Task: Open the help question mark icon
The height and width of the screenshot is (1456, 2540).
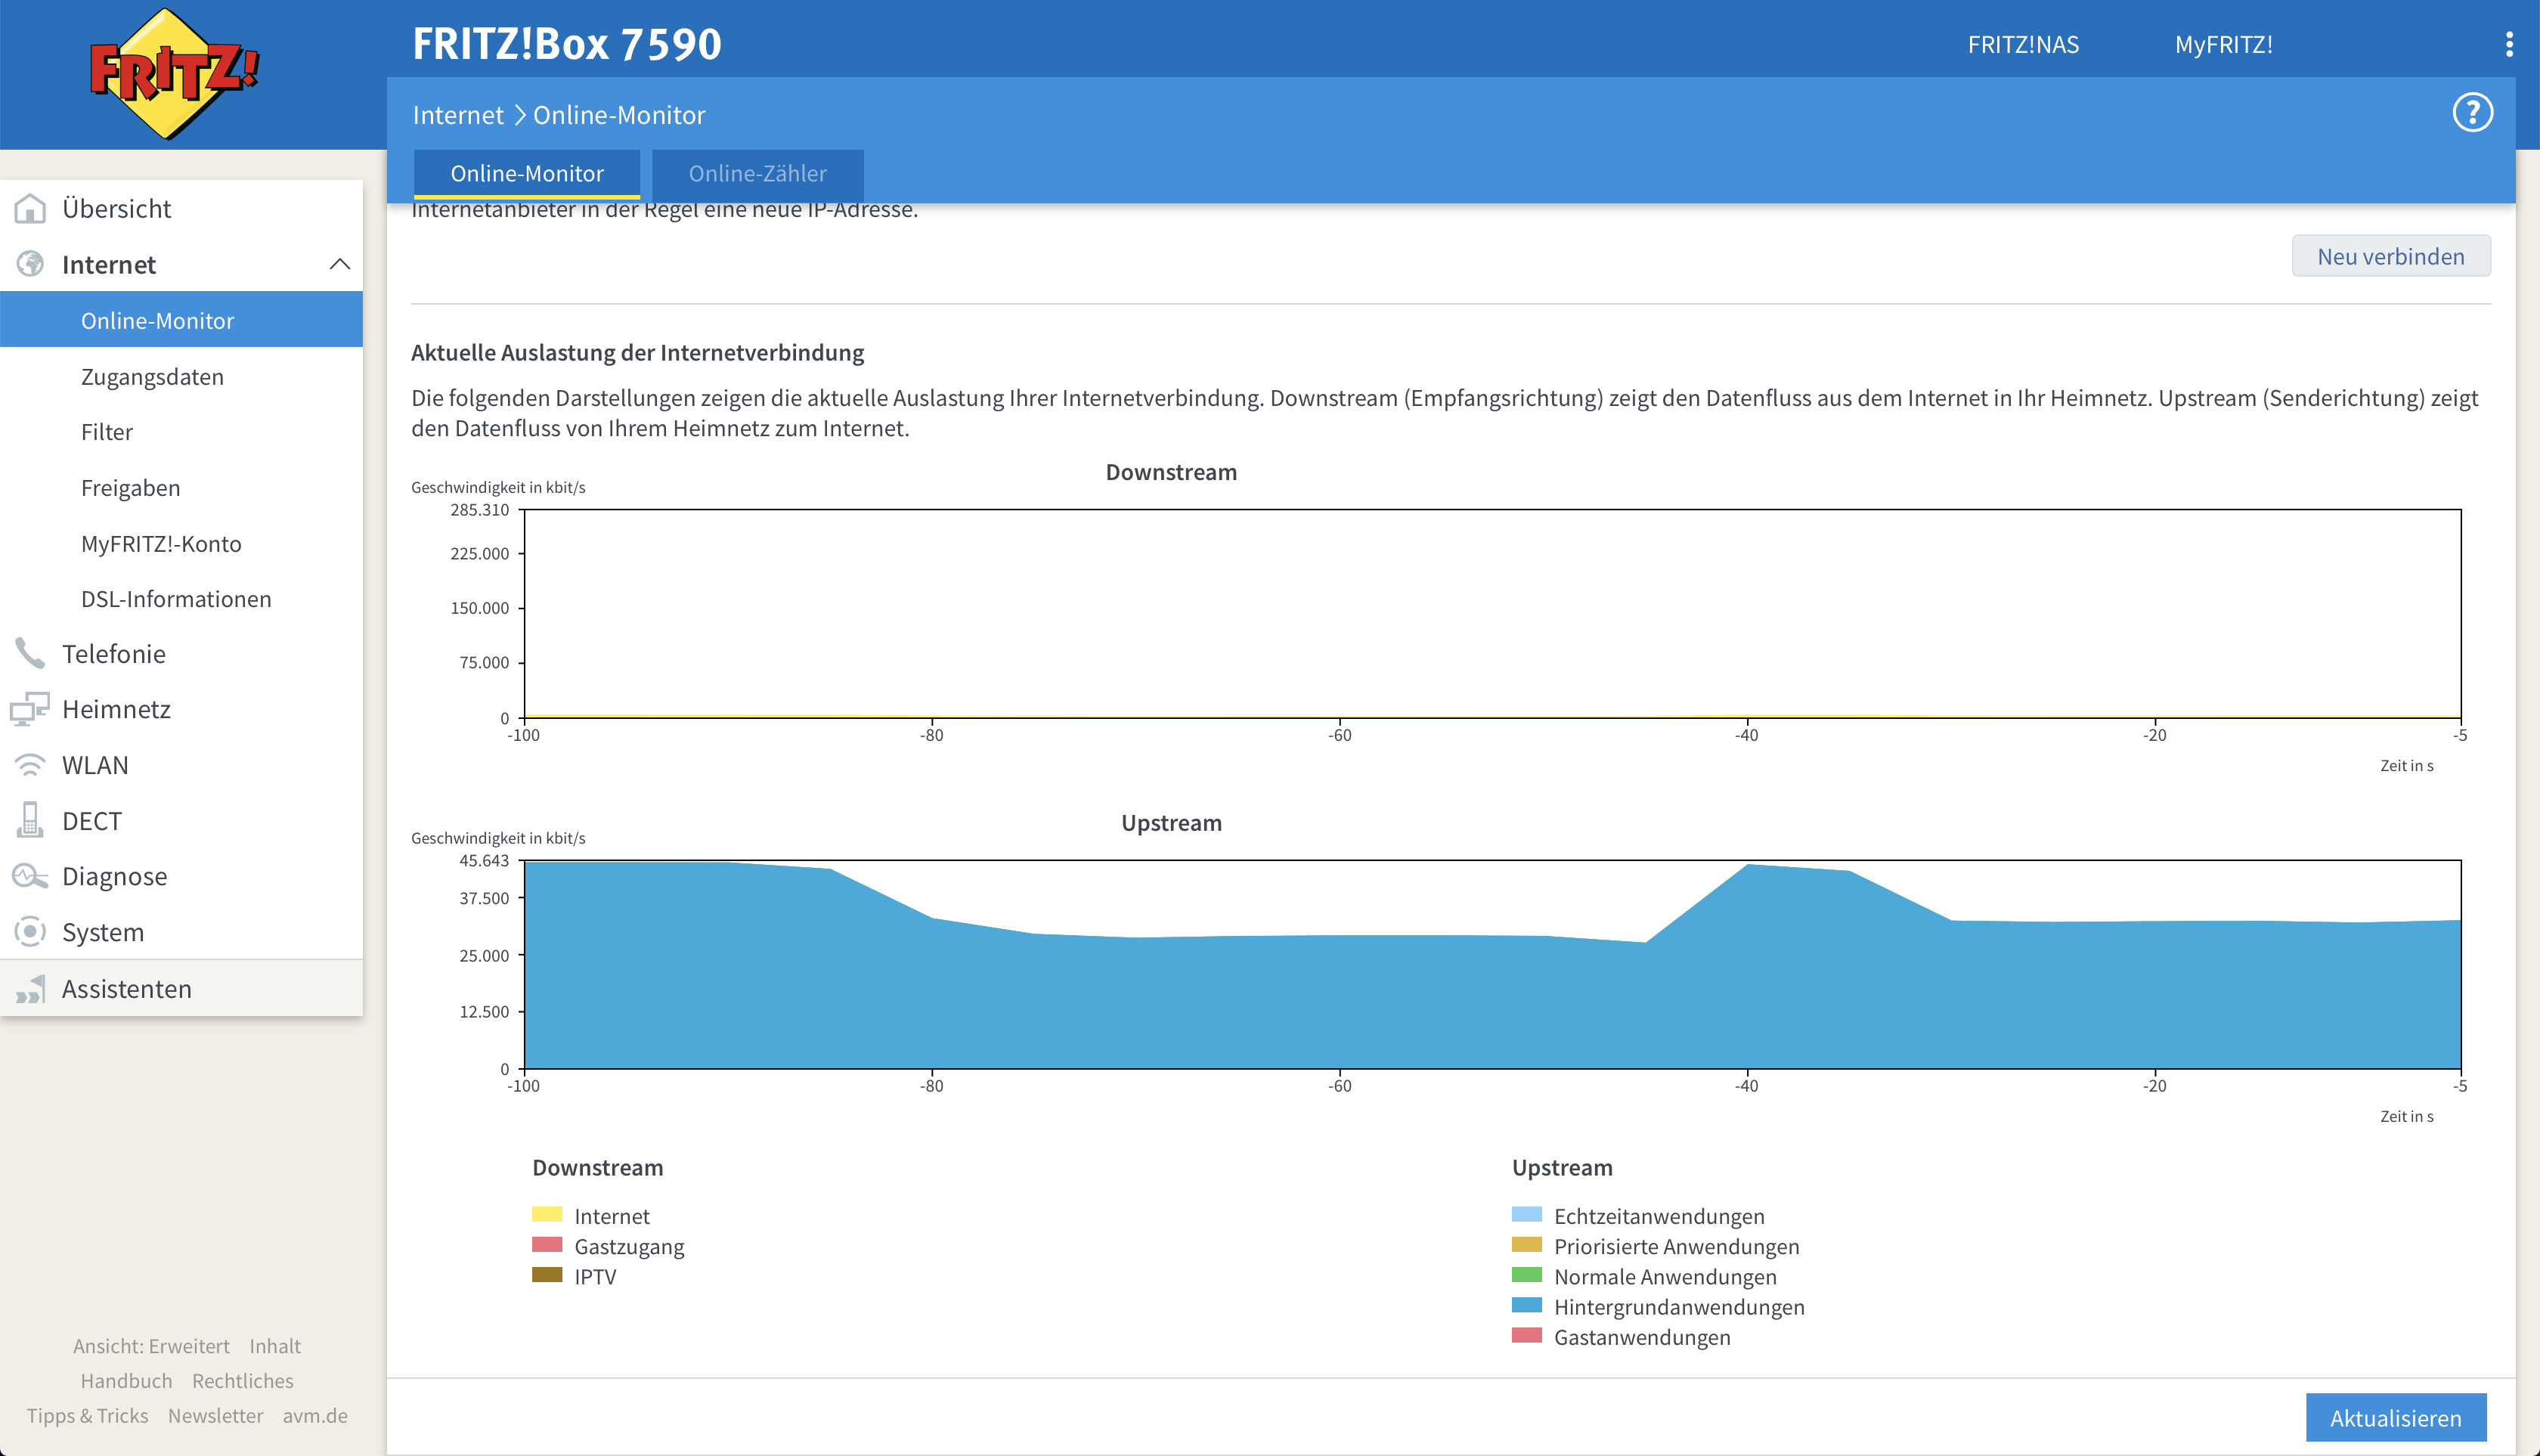Action: point(2472,113)
